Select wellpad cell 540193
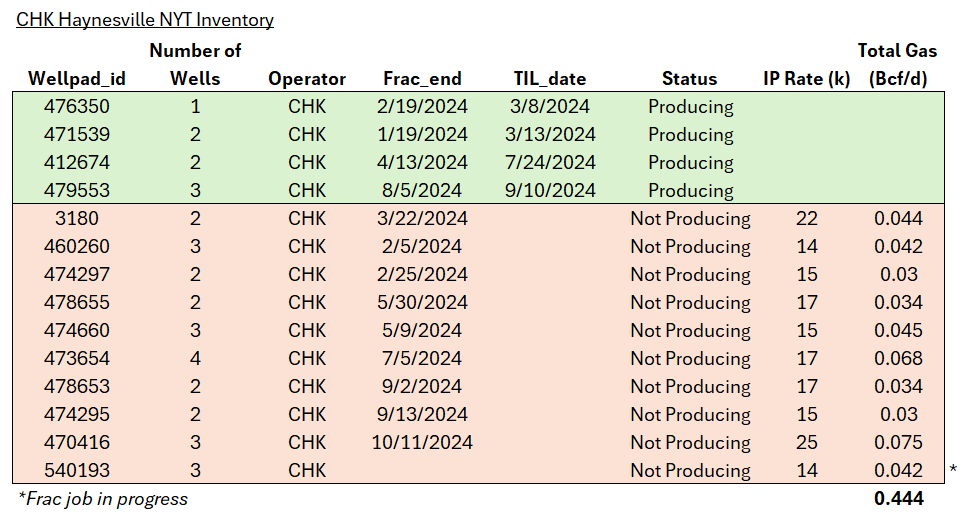 coord(77,471)
